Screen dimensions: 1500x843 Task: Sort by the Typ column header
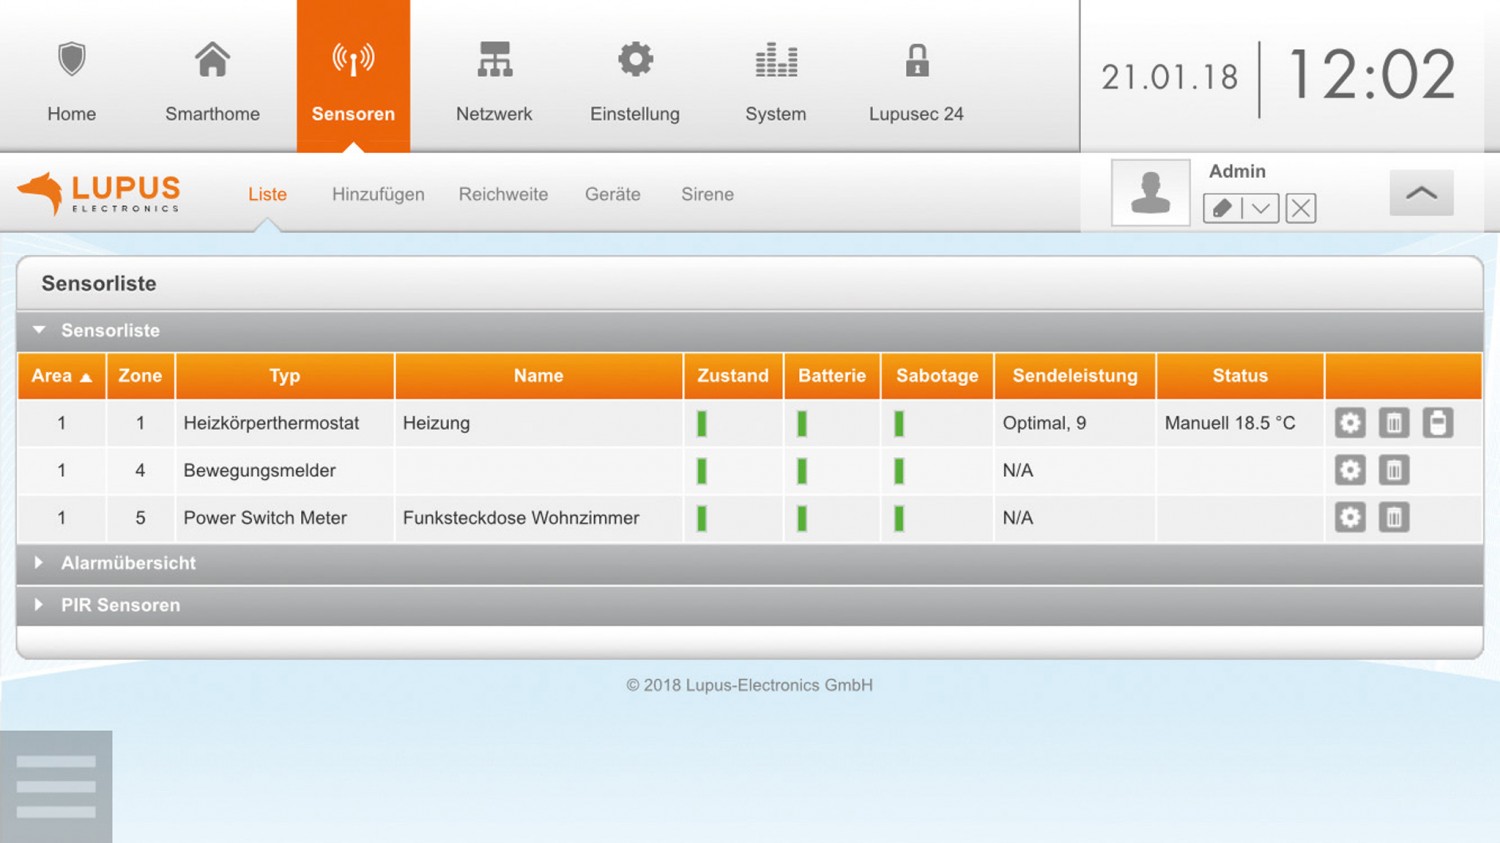[285, 376]
